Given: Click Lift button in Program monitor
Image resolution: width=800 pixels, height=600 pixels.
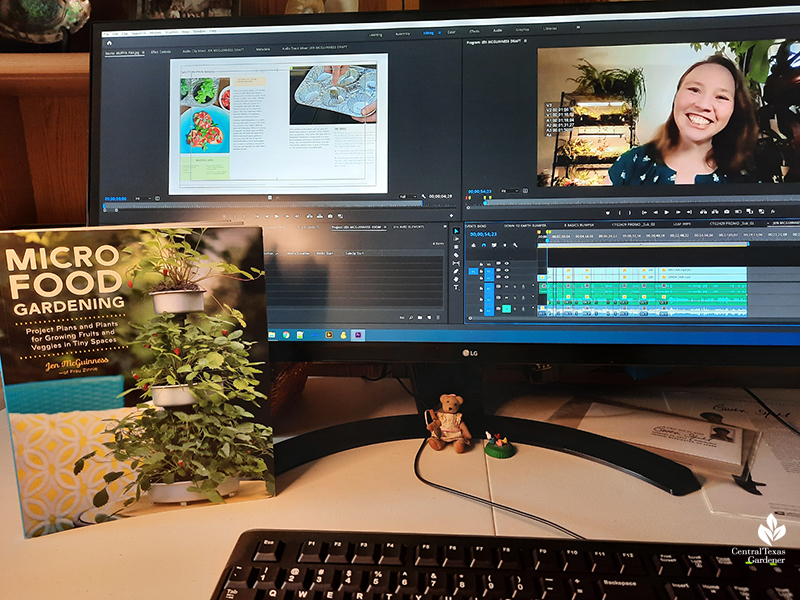Looking at the screenshot, I should pos(703,212).
